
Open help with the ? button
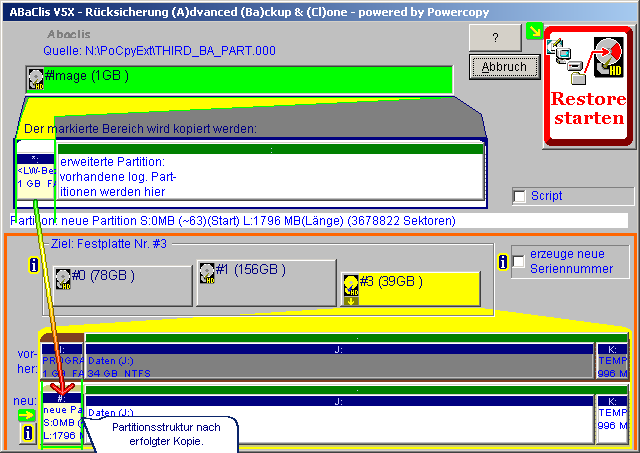tap(498, 36)
